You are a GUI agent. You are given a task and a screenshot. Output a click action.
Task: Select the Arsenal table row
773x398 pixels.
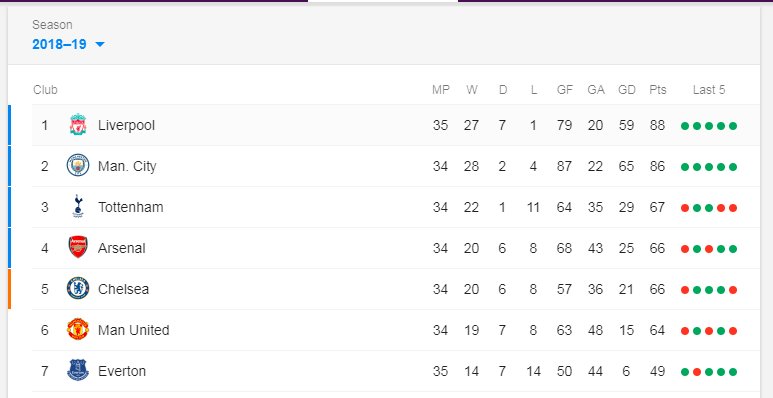pos(396,248)
